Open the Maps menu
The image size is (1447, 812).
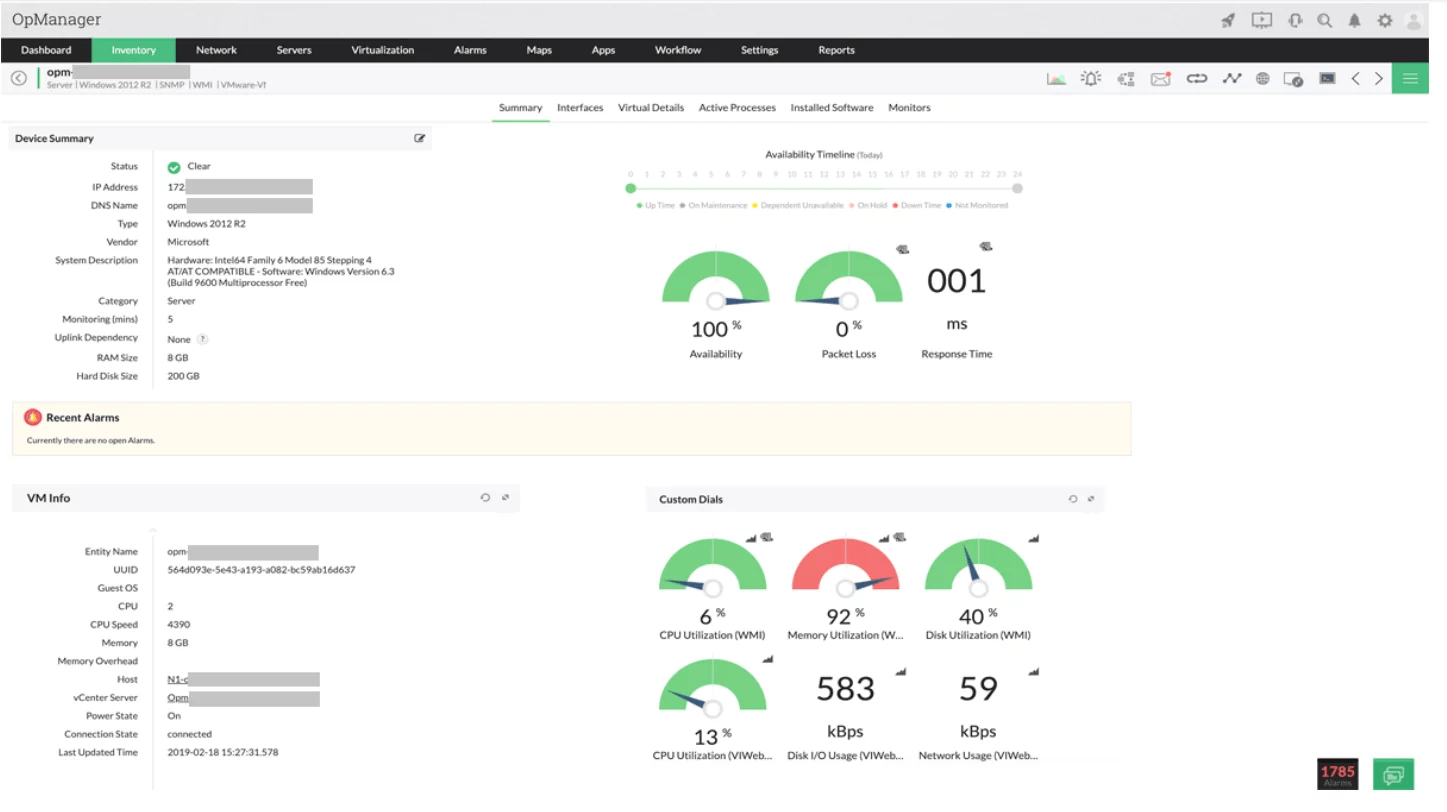tap(539, 50)
